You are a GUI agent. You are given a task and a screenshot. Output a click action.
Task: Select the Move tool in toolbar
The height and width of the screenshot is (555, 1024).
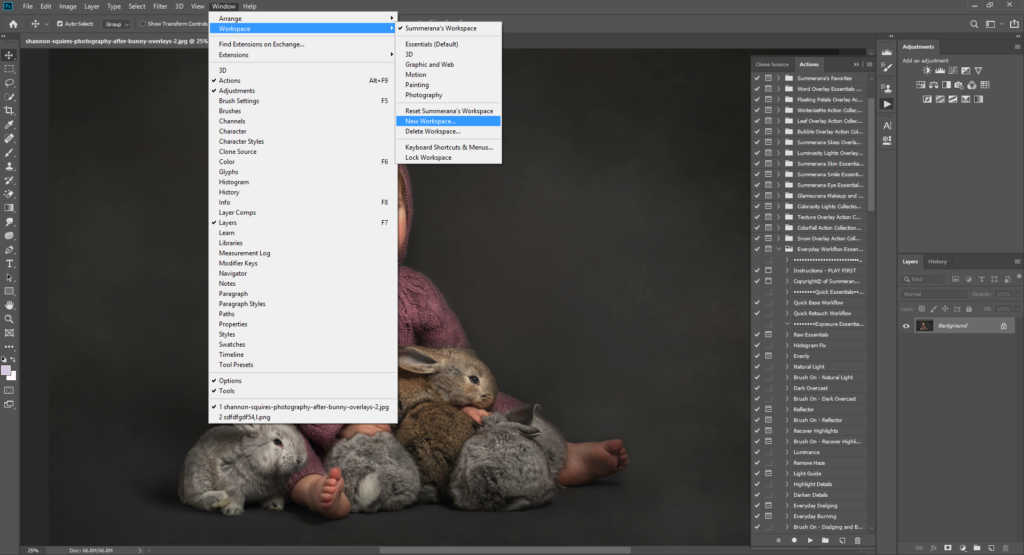point(9,55)
